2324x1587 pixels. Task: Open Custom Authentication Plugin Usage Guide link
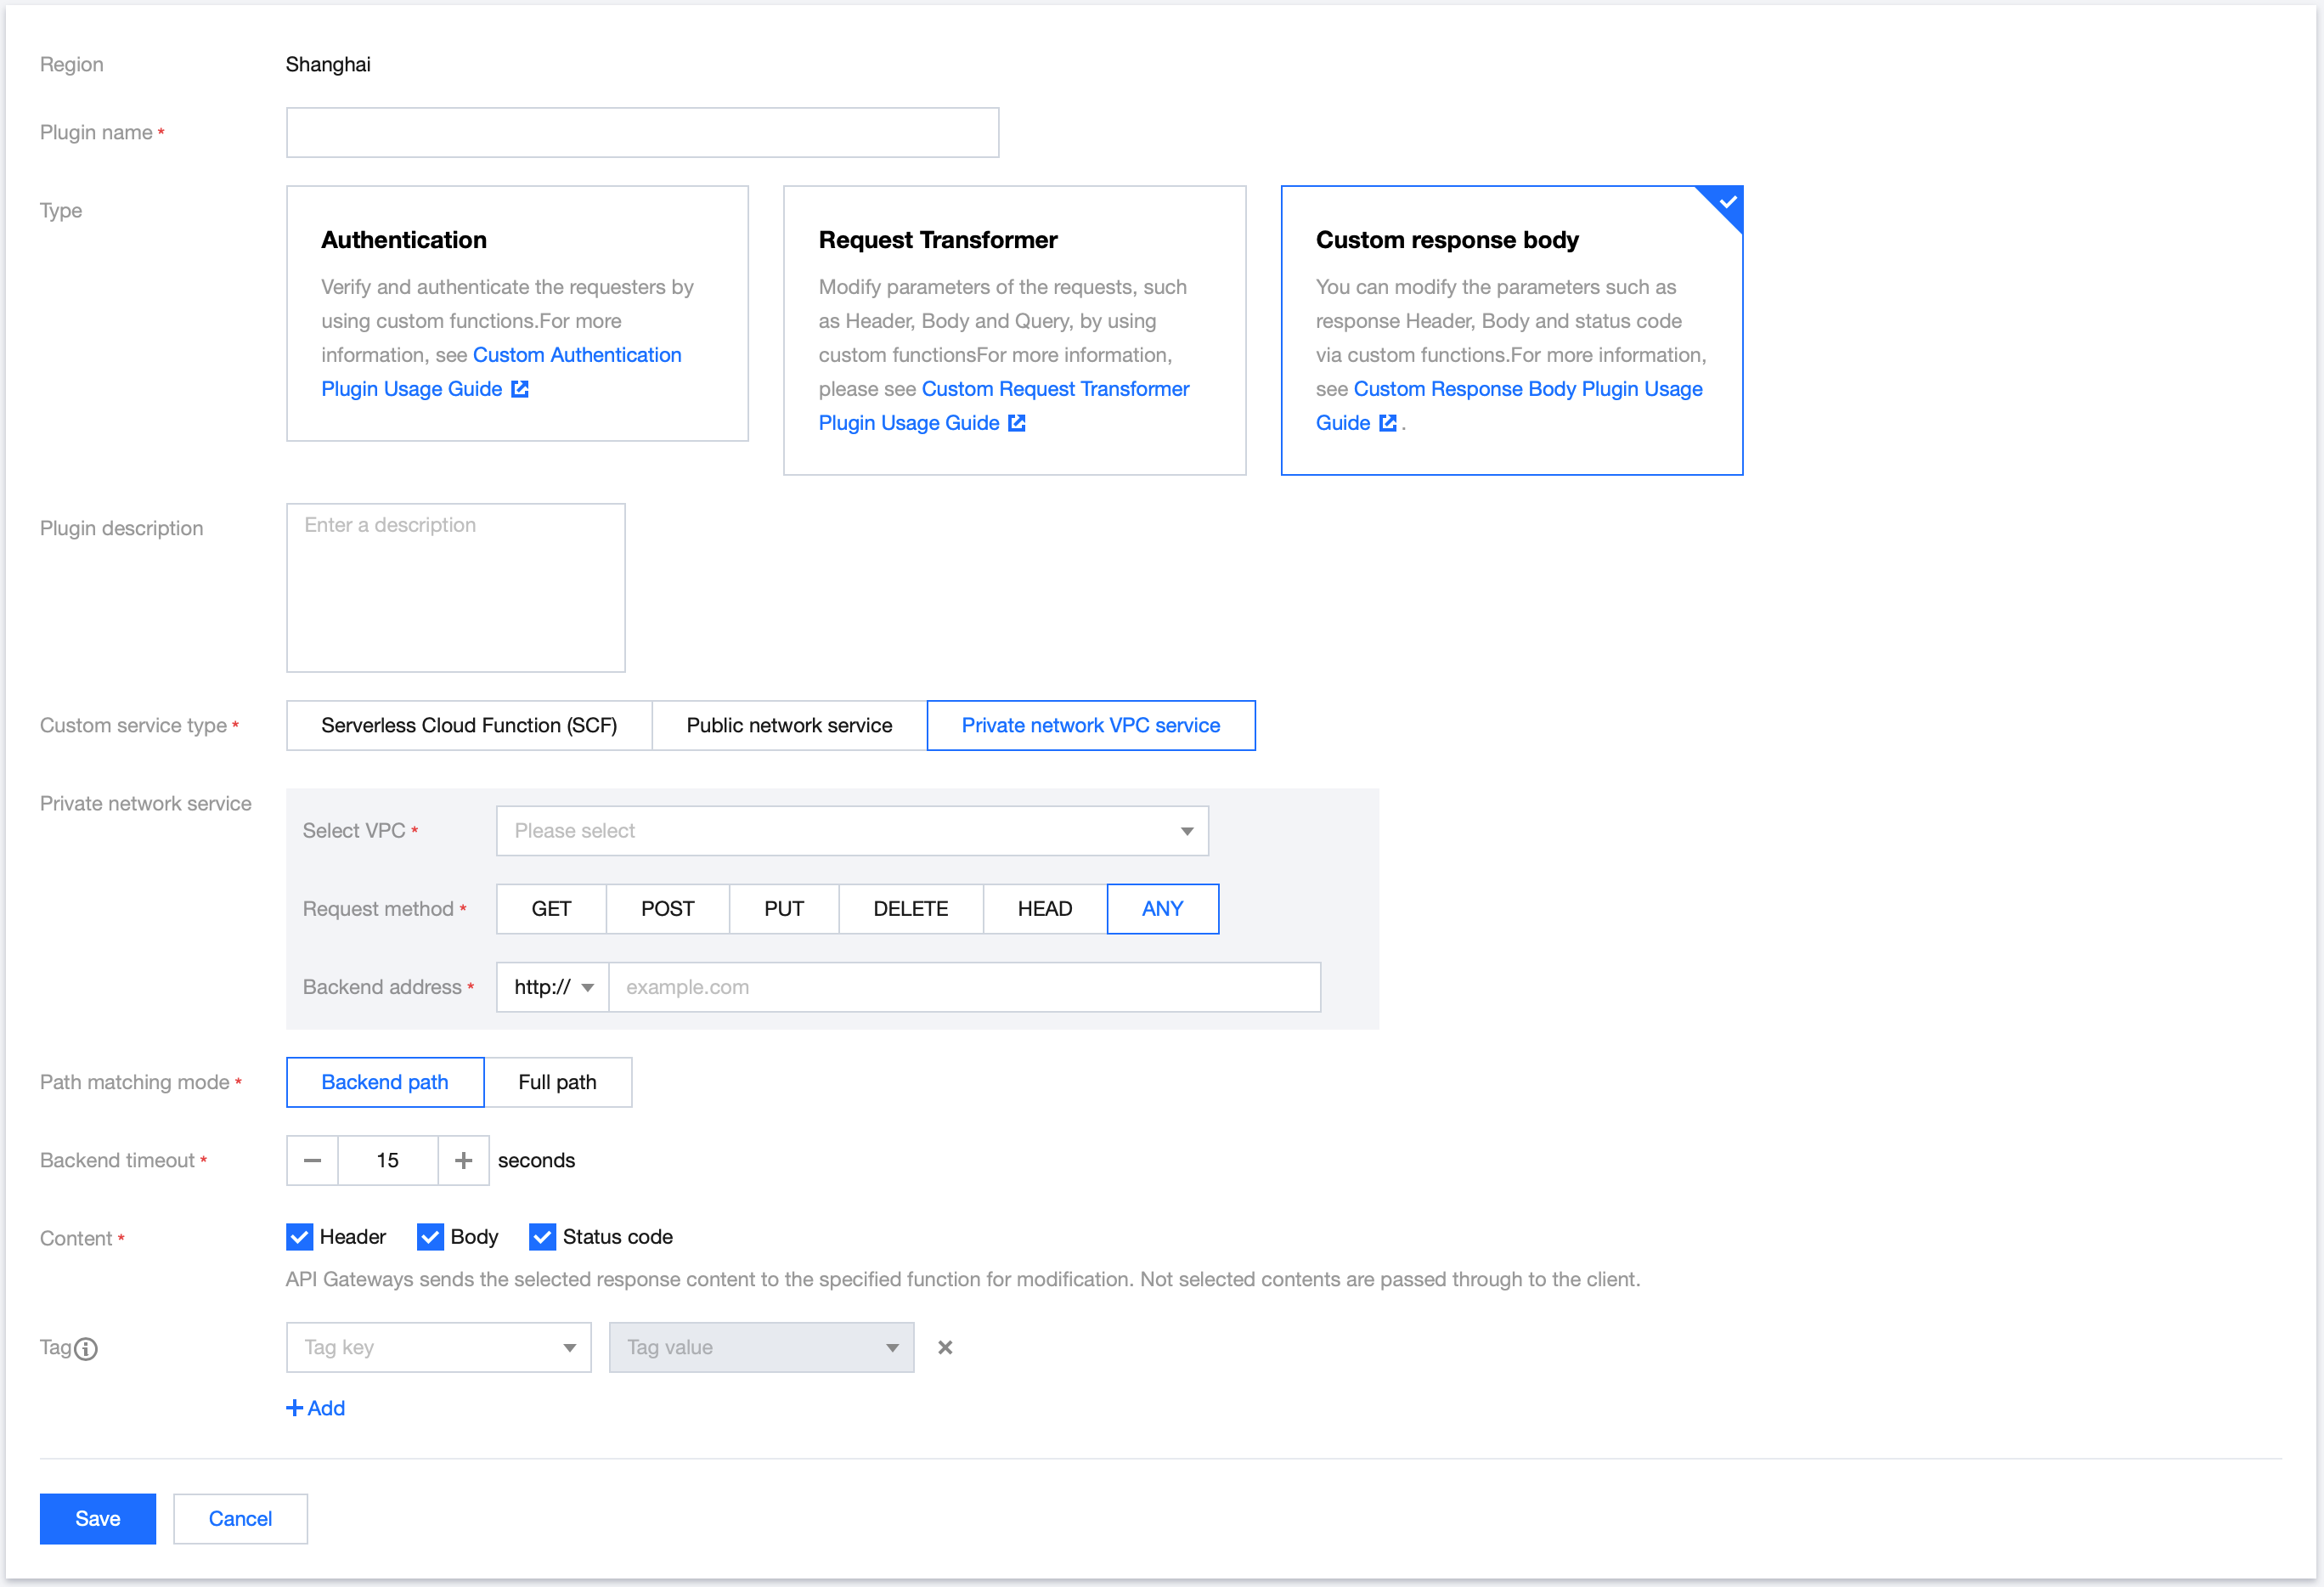576,355
